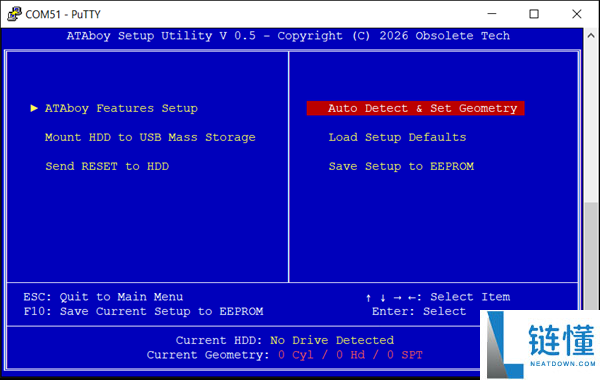Image resolution: width=600 pixels, height=380 pixels.
Task: Select ATAboy Features Setup menu entry
Action: 121,108
